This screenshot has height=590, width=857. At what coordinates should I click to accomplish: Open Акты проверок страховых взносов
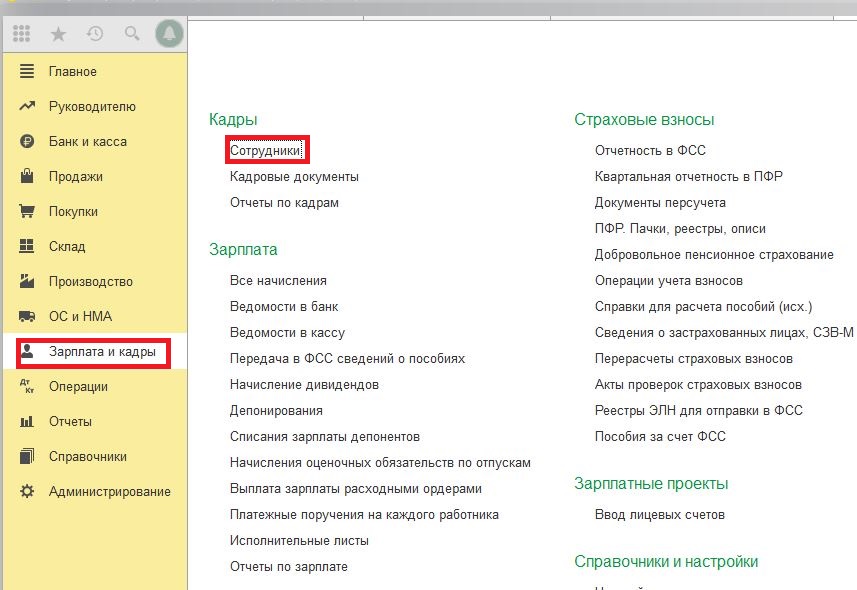(698, 385)
